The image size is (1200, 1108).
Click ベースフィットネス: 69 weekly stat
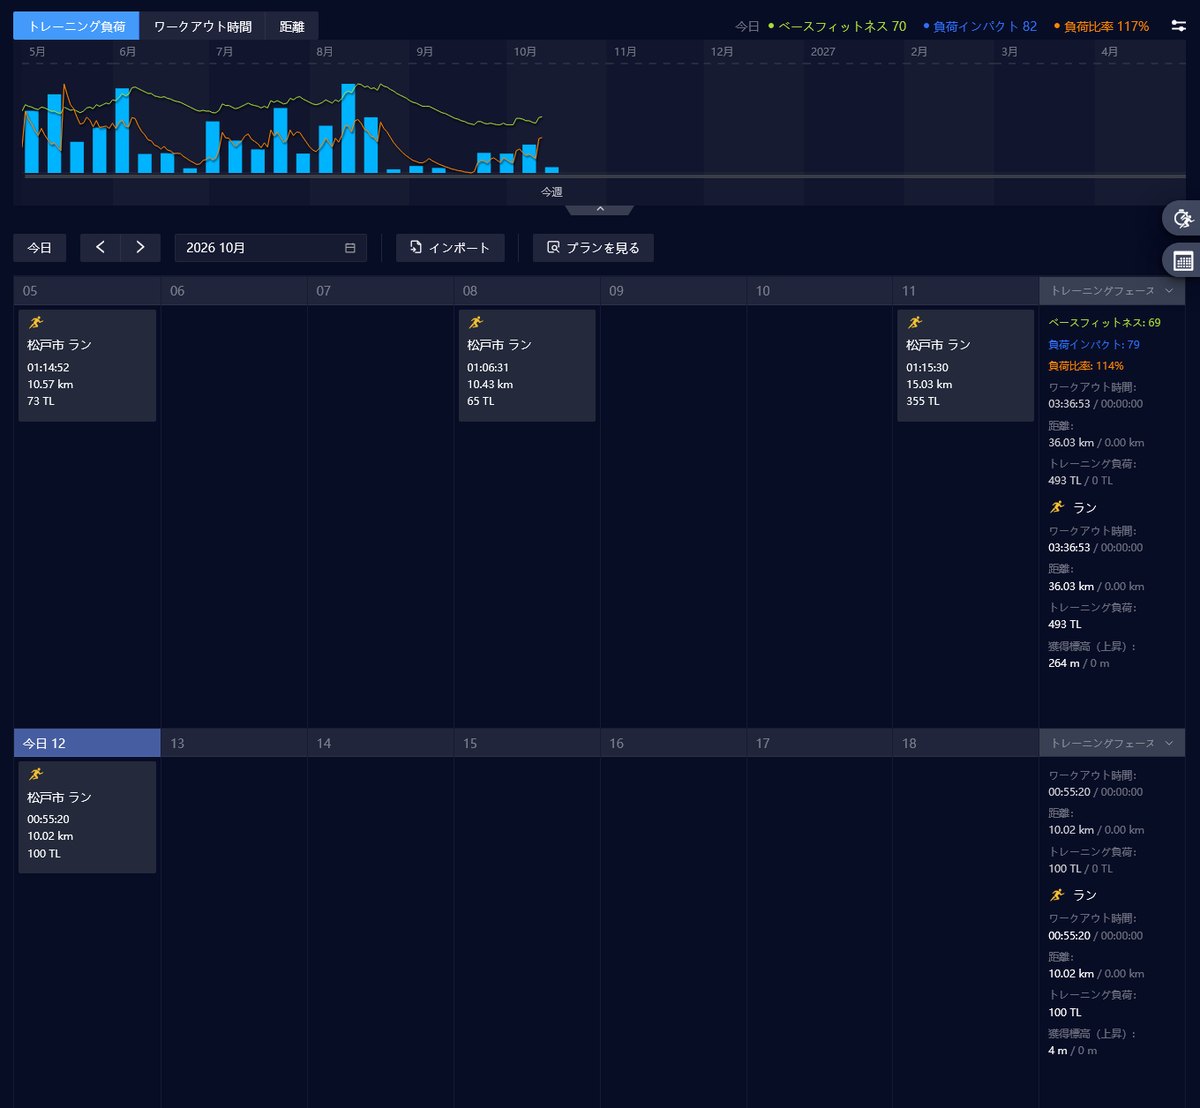pos(1105,323)
